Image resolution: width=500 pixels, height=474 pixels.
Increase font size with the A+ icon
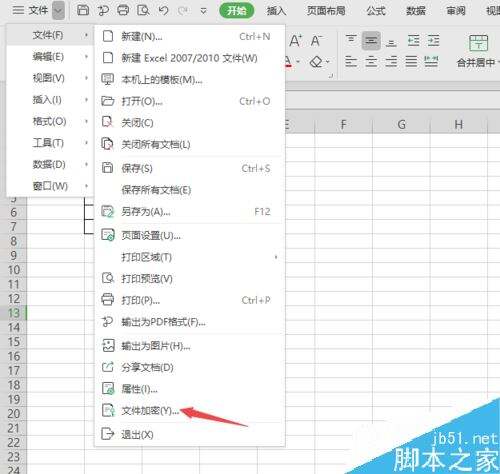[x=296, y=41]
